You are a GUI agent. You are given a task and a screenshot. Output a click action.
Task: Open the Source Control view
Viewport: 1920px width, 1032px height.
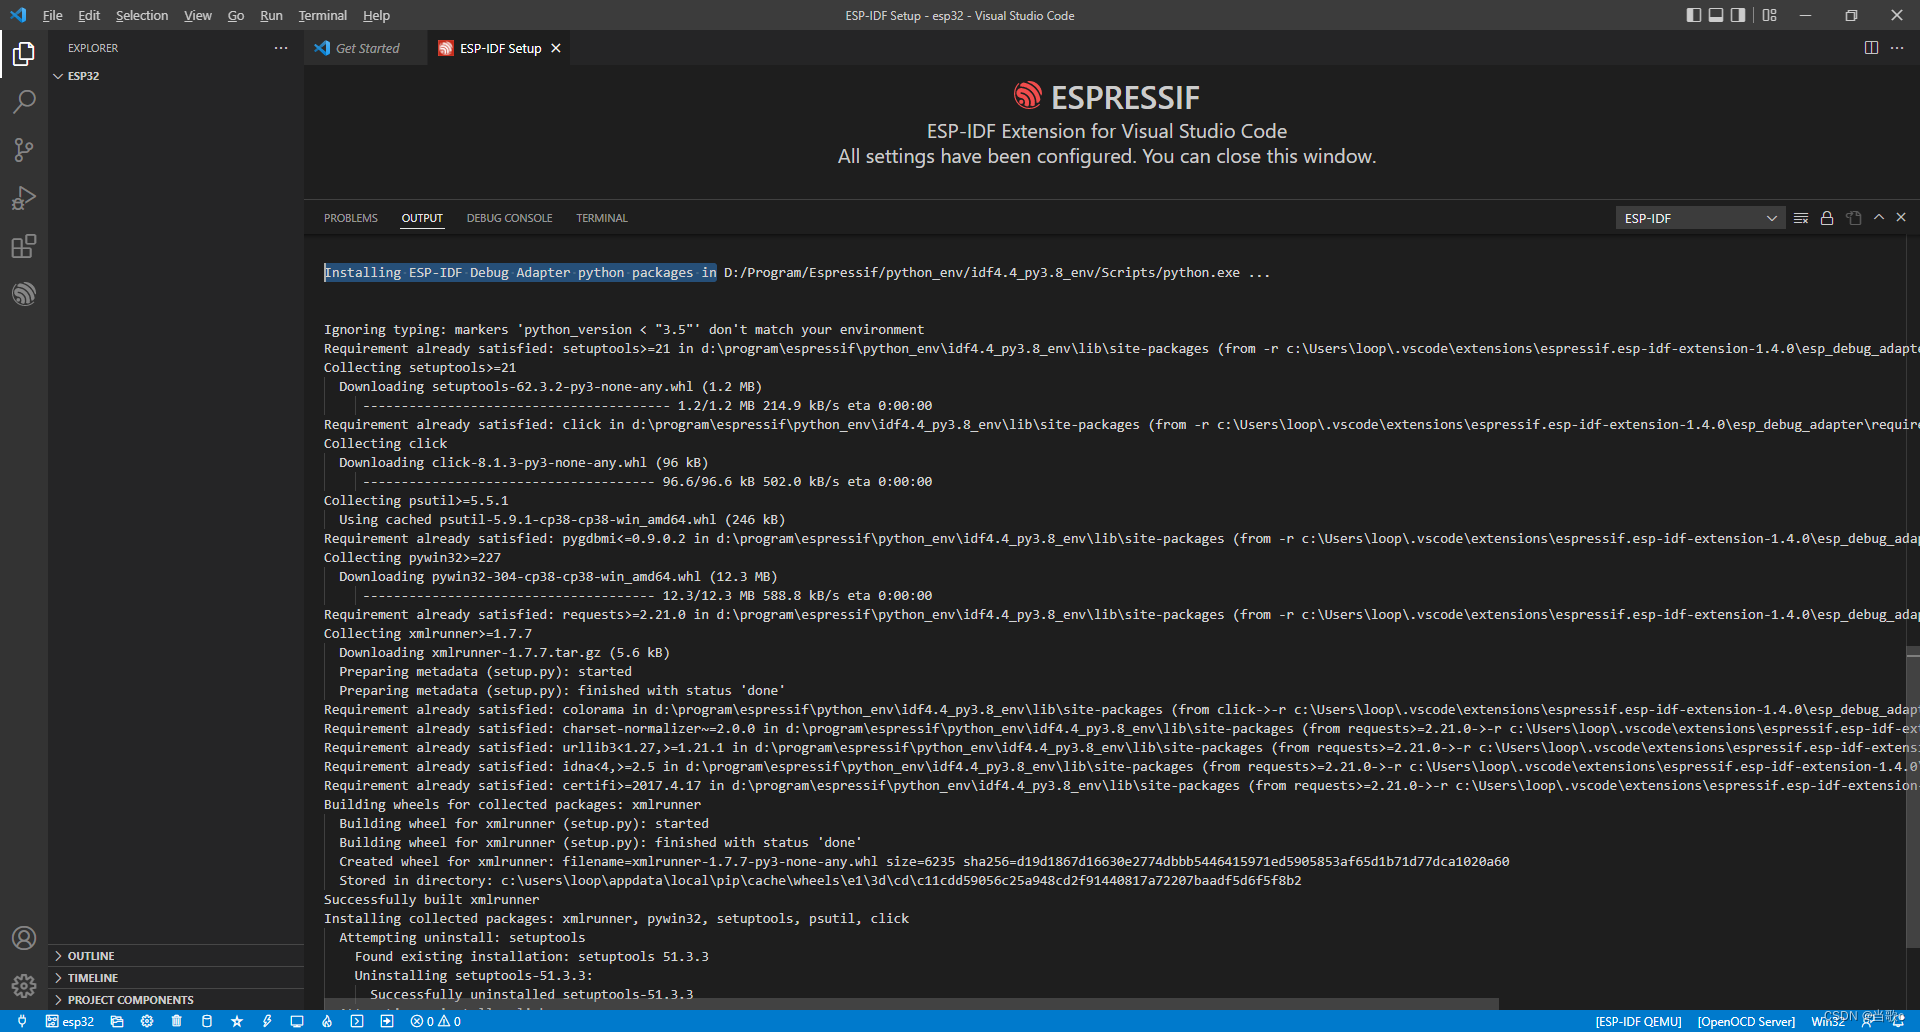[24, 150]
